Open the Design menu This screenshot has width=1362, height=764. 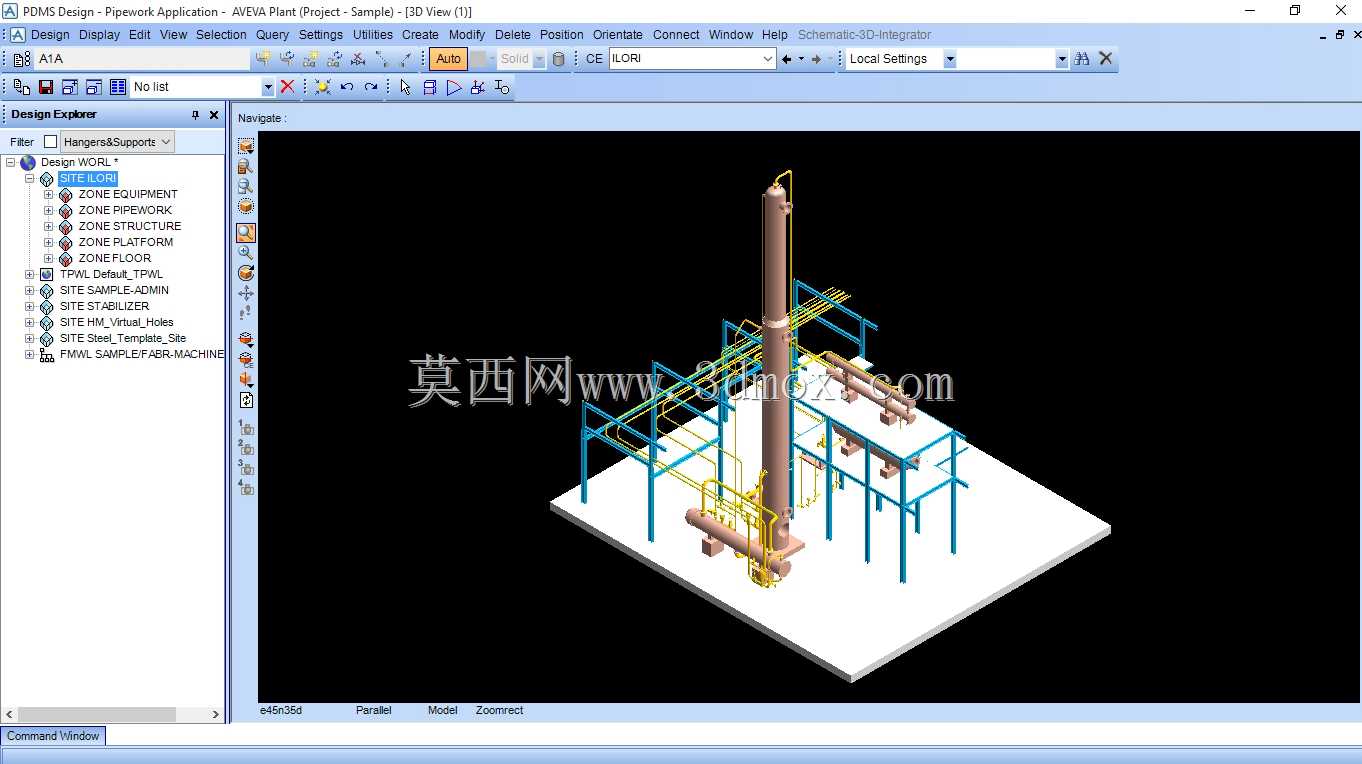(x=50, y=35)
